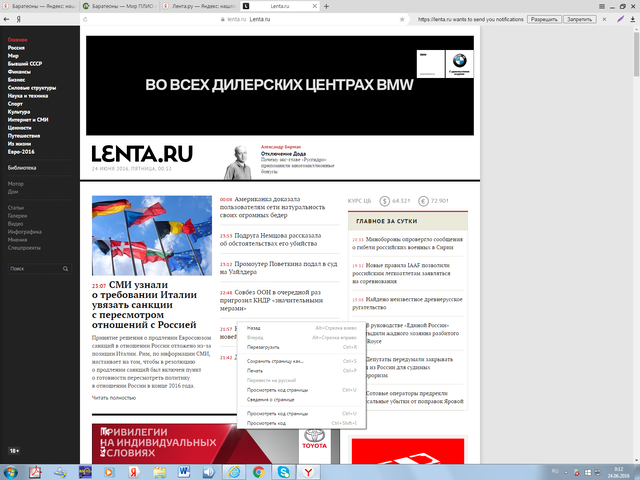Open the Финансы section in sidebar

coord(19,72)
